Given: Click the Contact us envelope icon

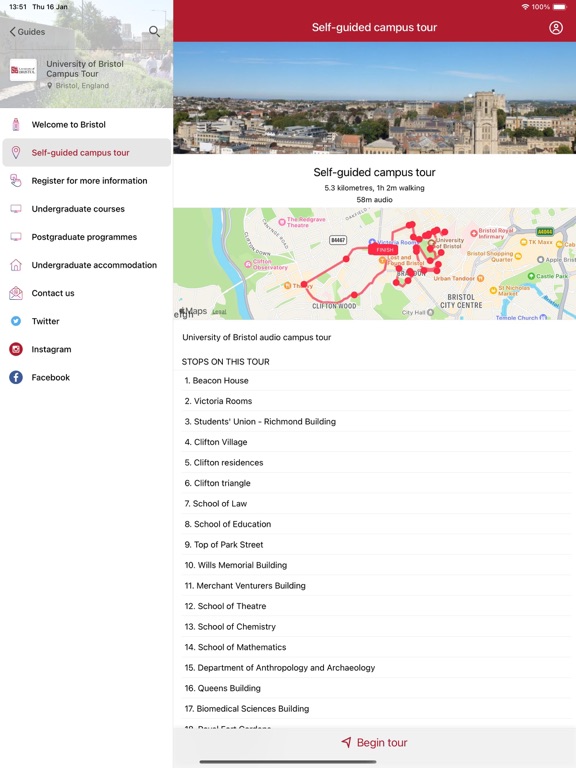Looking at the screenshot, I should click(x=16, y=293).
